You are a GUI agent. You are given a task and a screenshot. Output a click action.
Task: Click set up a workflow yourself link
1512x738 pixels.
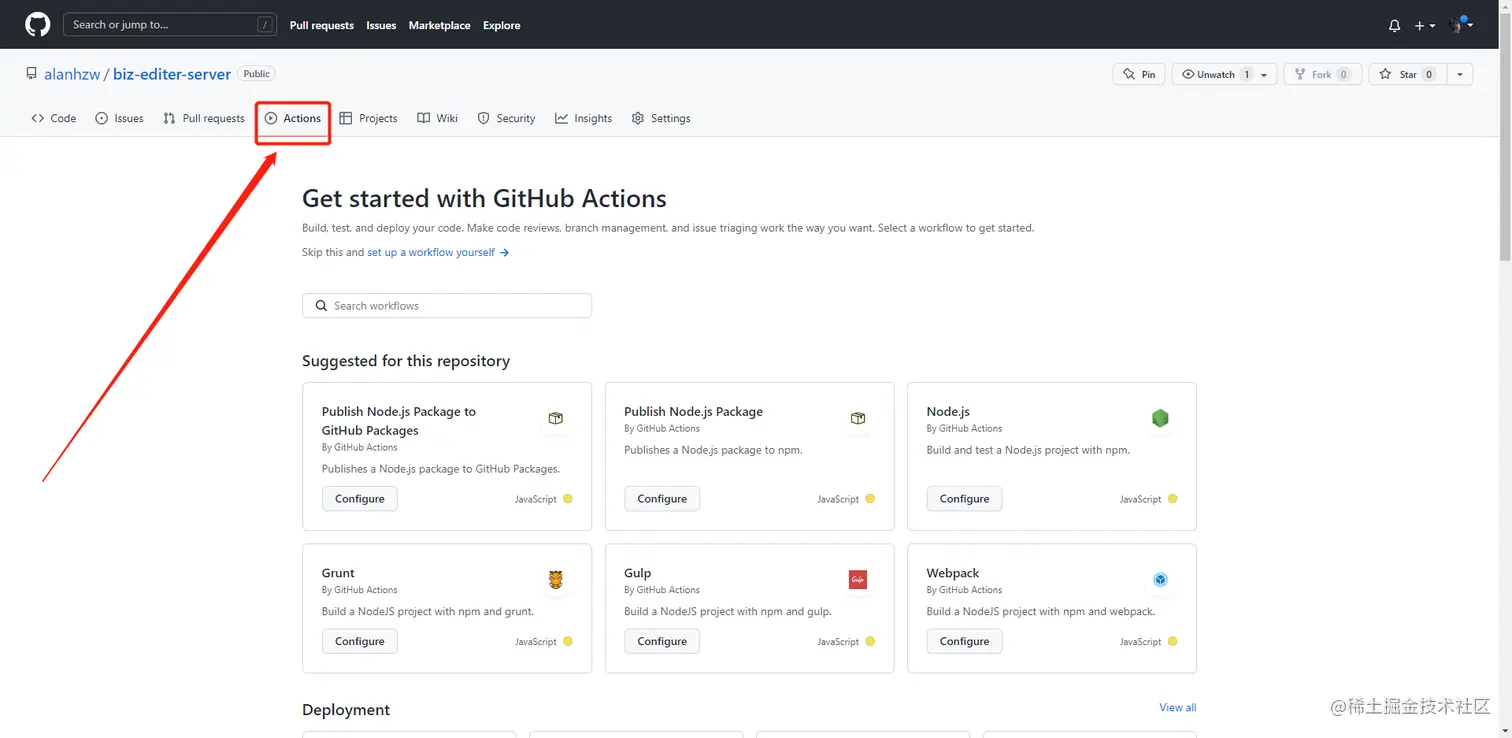(438, 253)
